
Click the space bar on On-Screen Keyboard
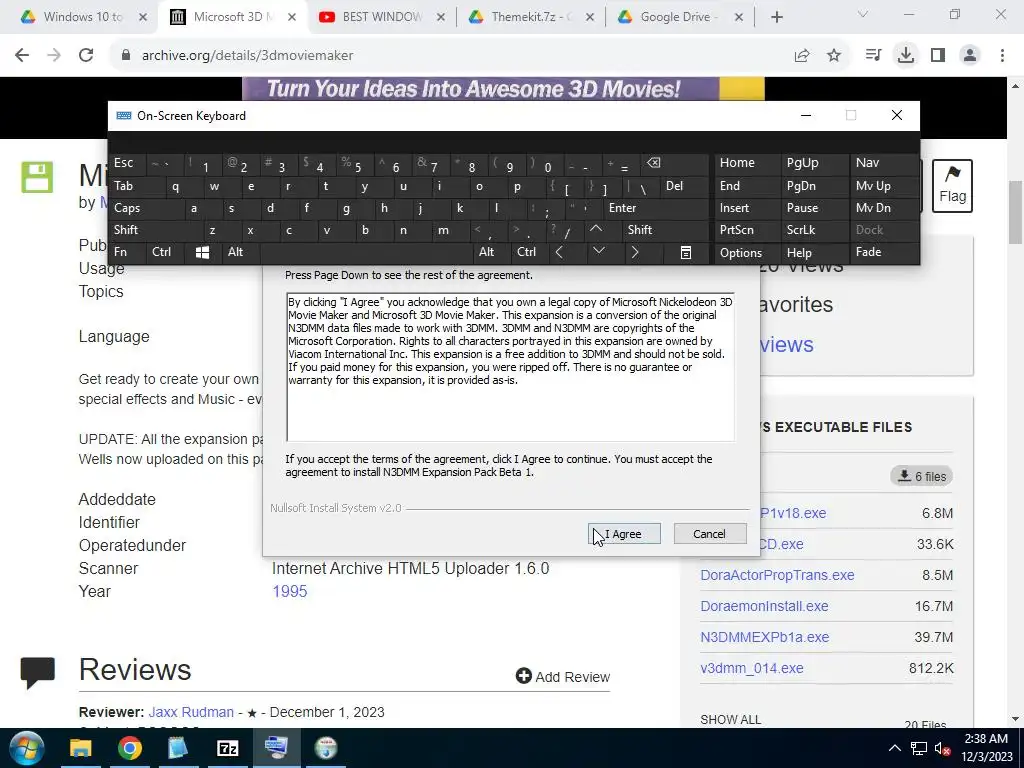[368, 252]
